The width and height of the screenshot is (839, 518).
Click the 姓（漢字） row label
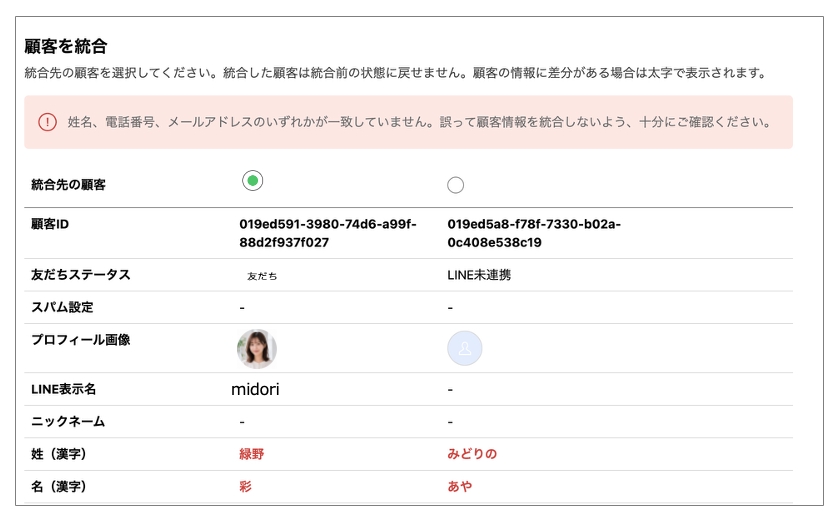point(59,454)
